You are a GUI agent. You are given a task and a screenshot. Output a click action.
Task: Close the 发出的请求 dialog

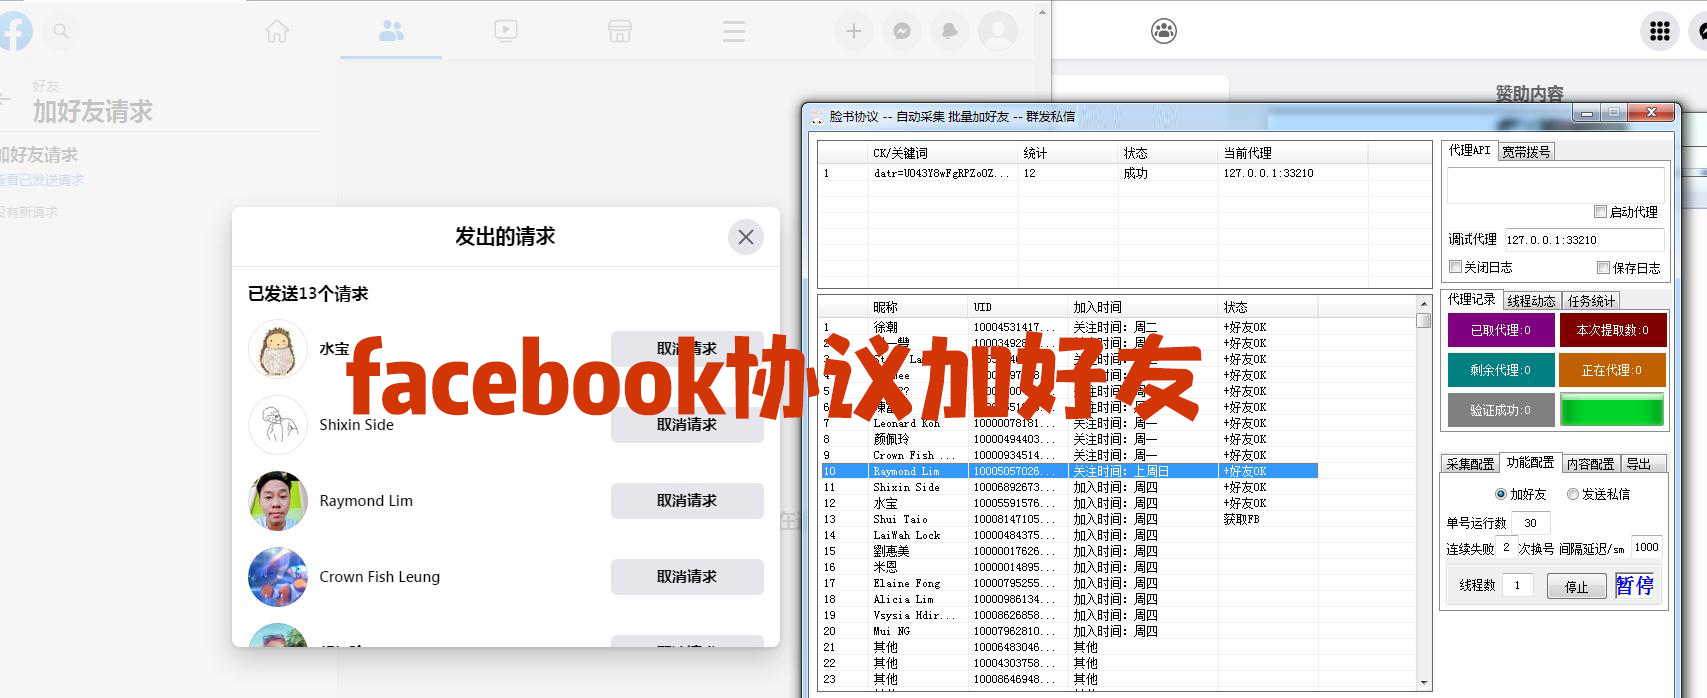[x=746, y=237]
